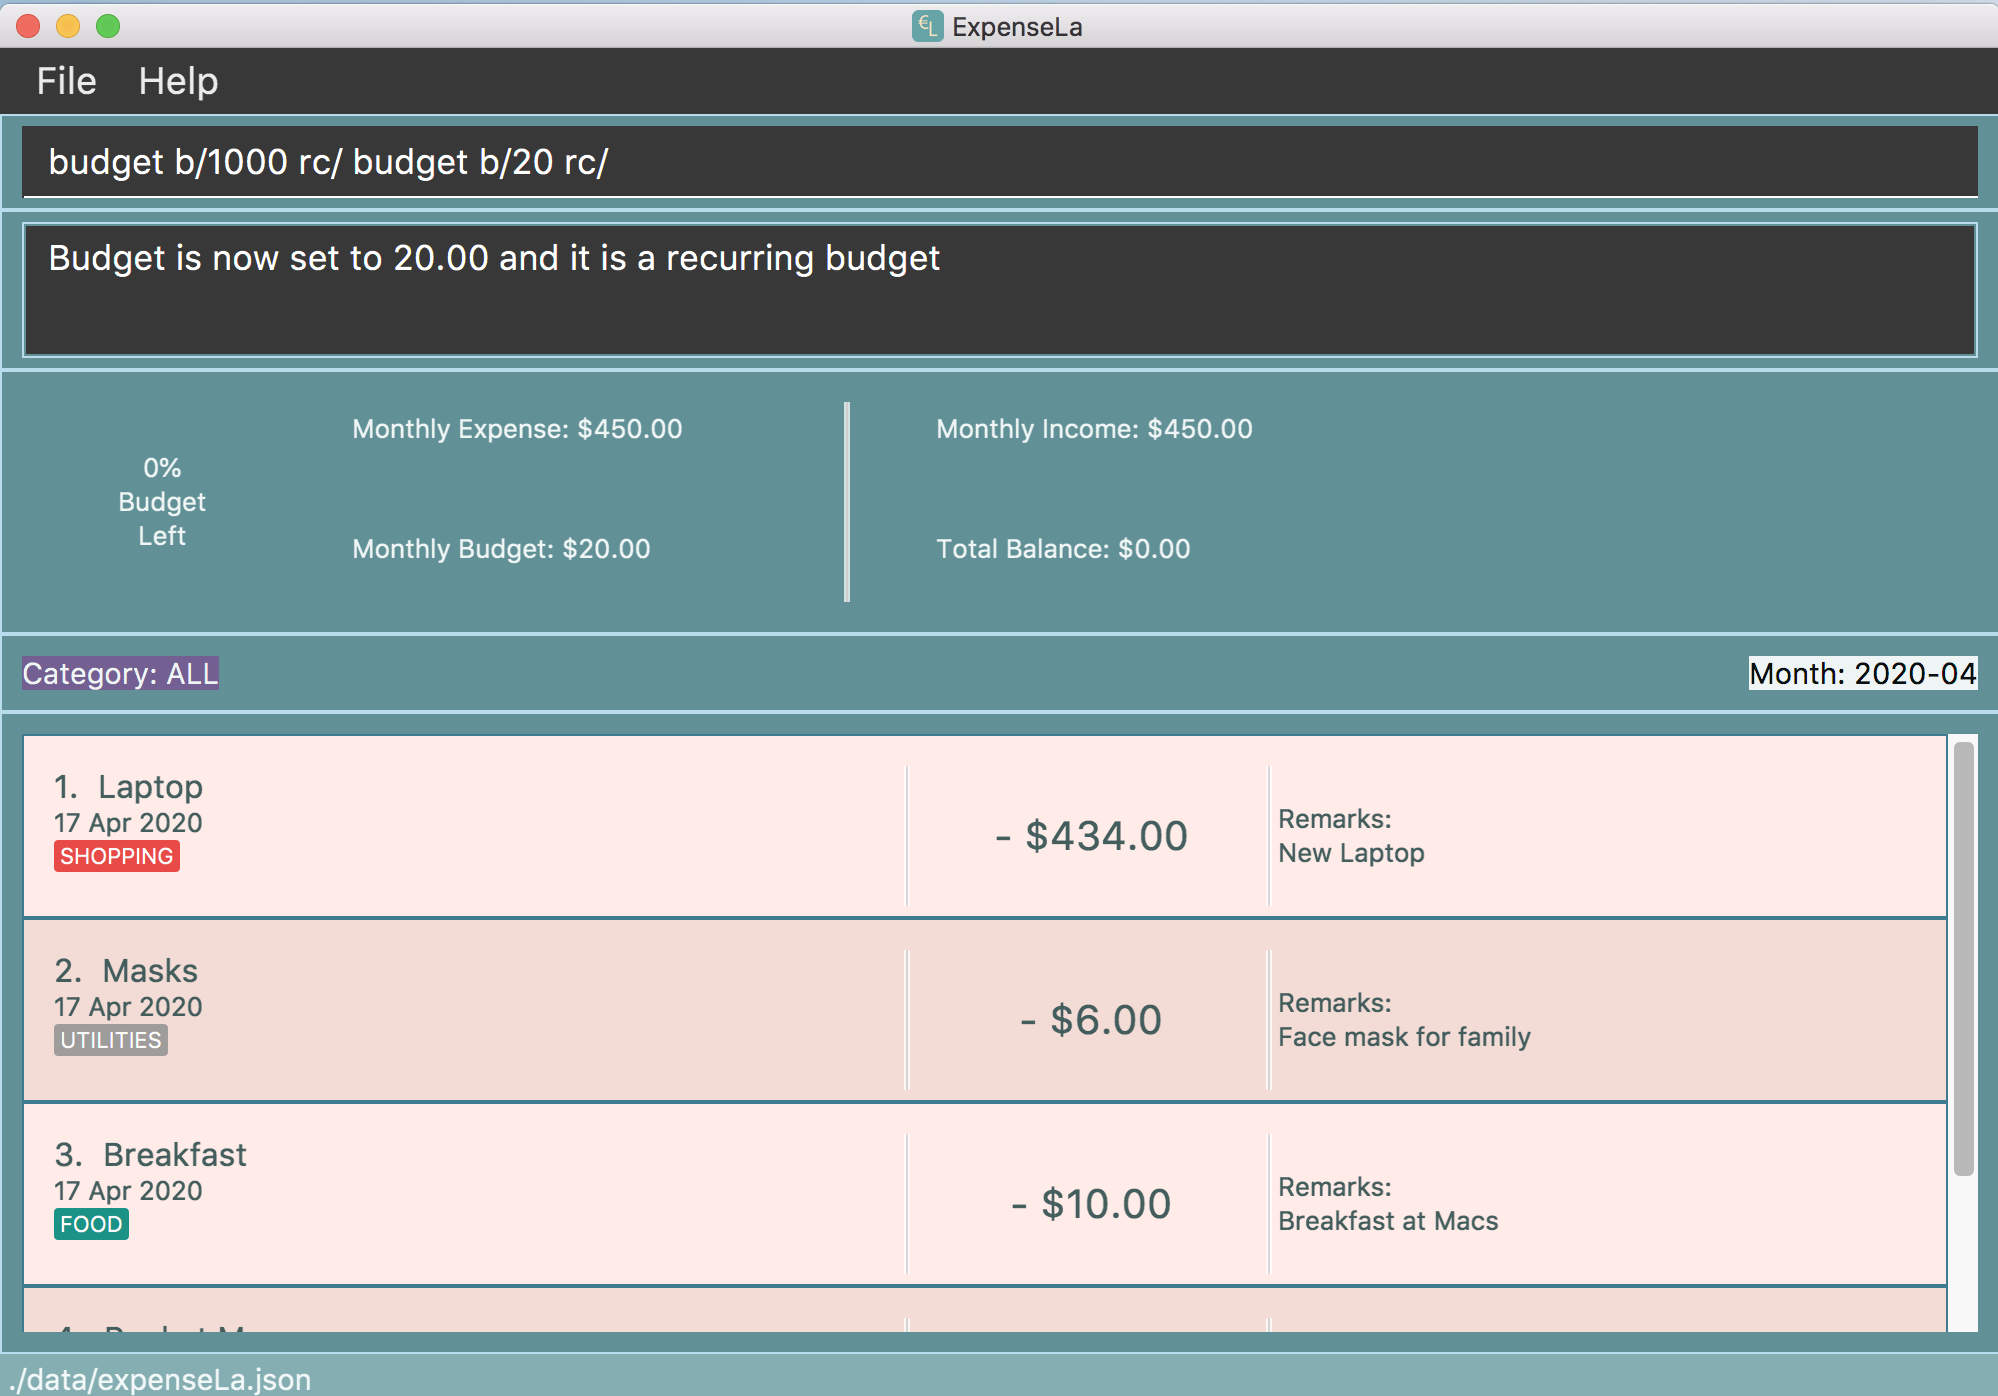
Task: Click the transaction list scrollbar thumb
Action: [x=1963, y=958]
